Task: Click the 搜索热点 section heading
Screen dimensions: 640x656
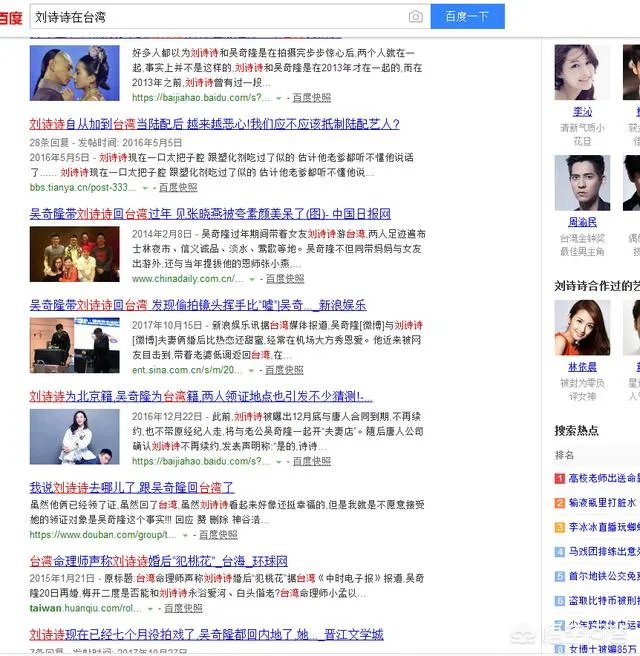Action: (576, 430)
